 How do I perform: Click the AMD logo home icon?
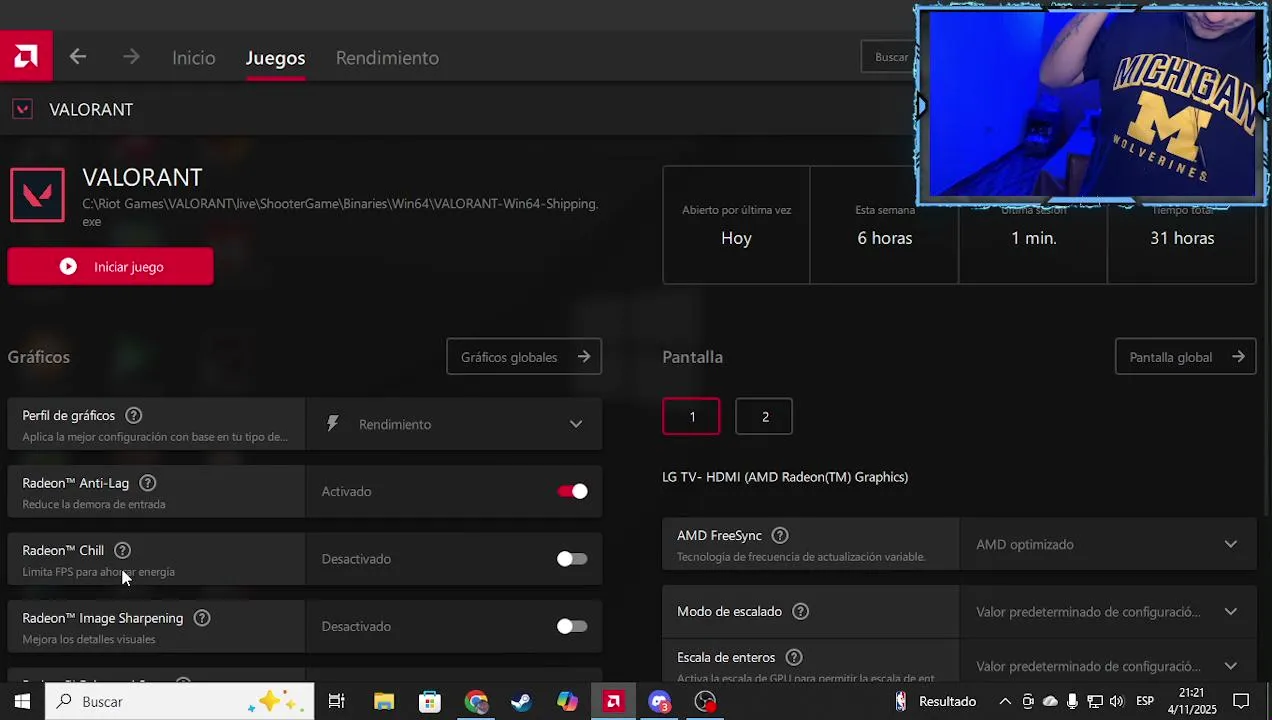[26, 57]
